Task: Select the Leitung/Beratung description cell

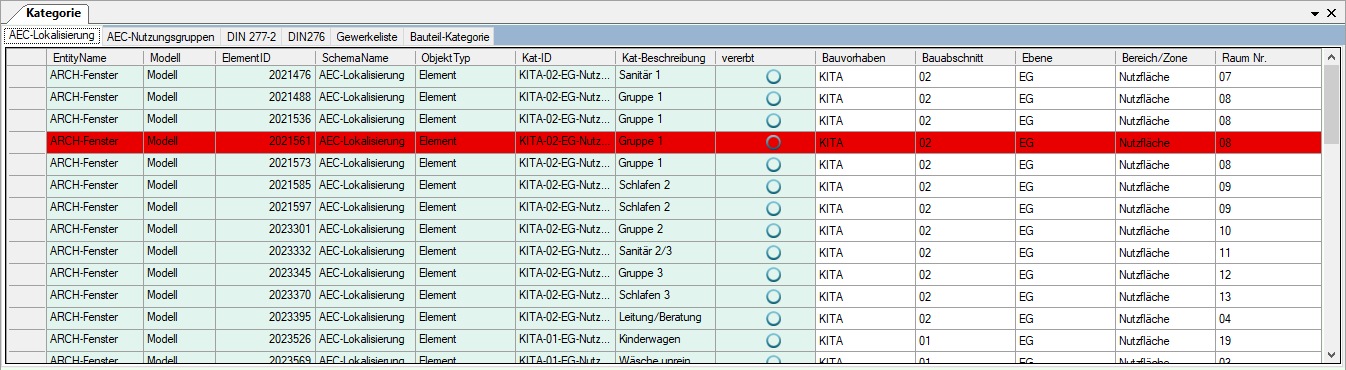Action: click(x=665, y=318)
